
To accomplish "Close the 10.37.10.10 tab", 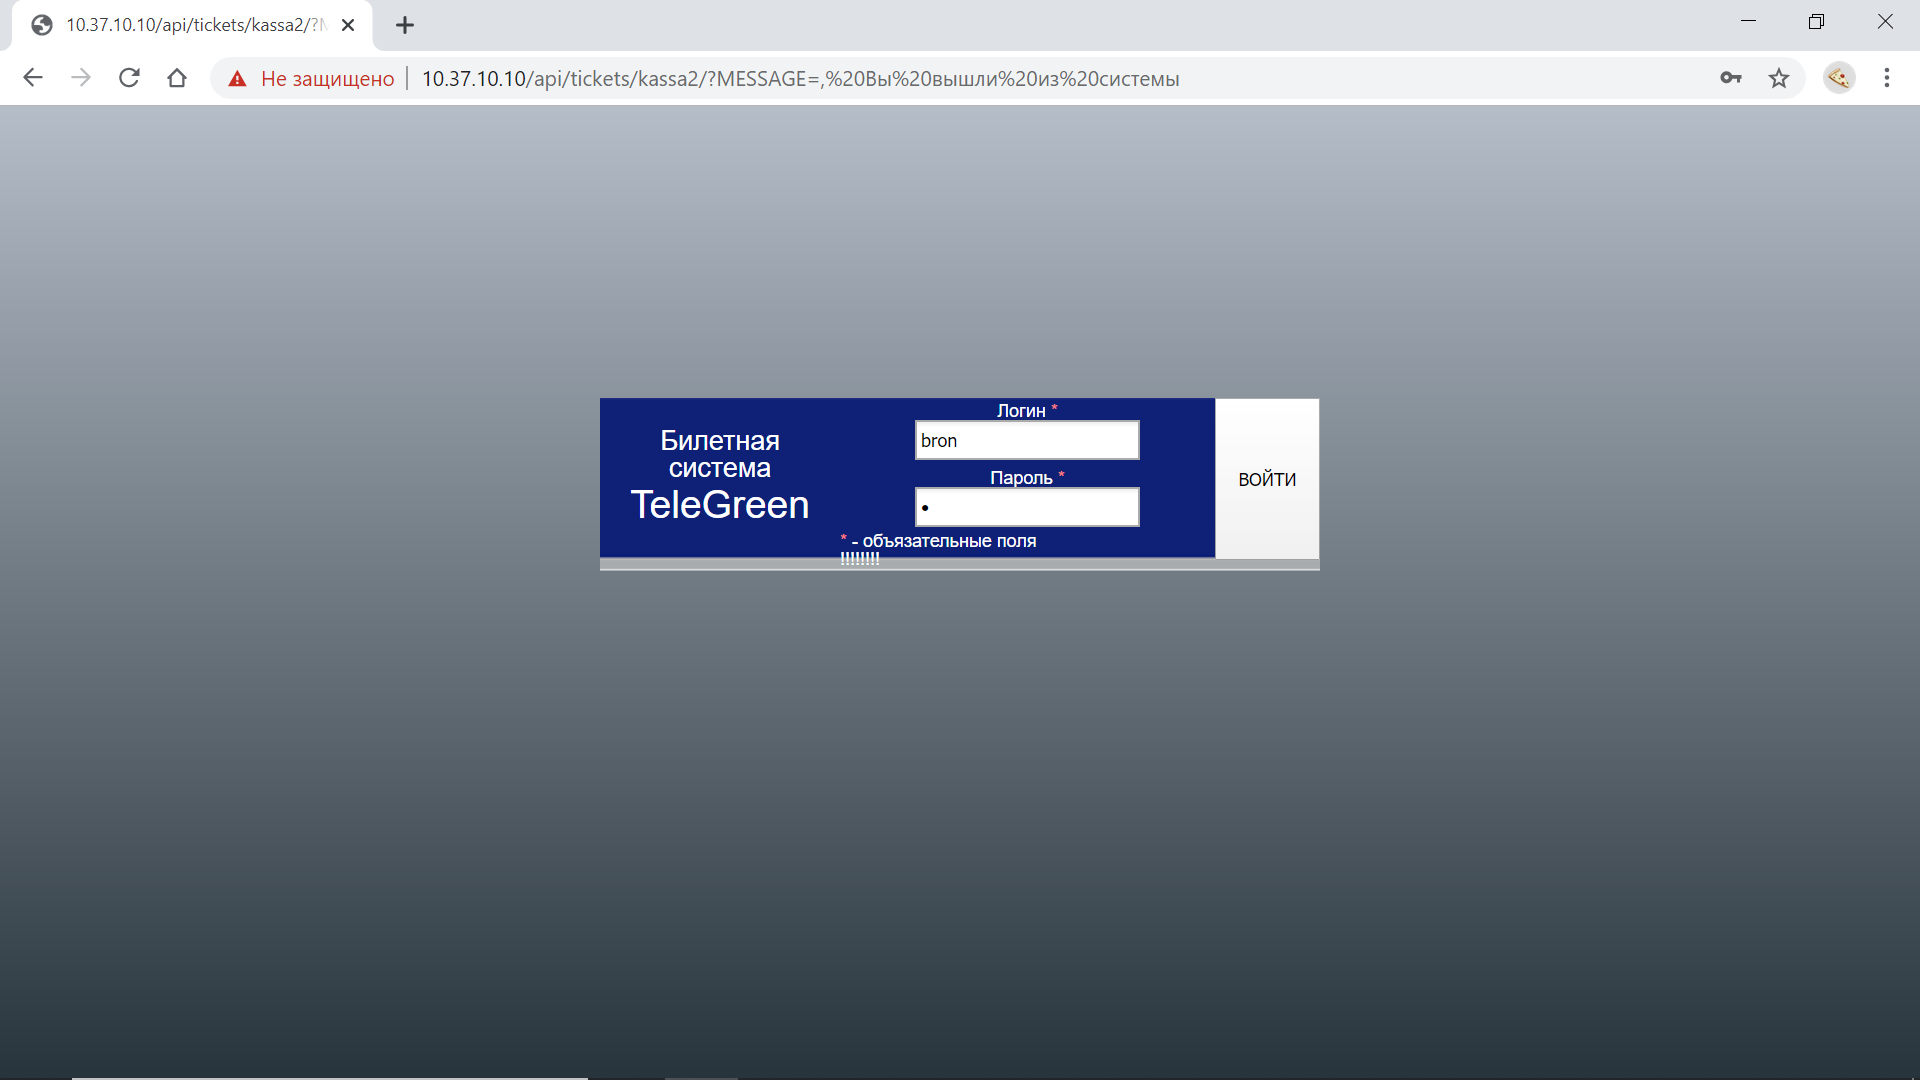I will (x=348, y=26).
